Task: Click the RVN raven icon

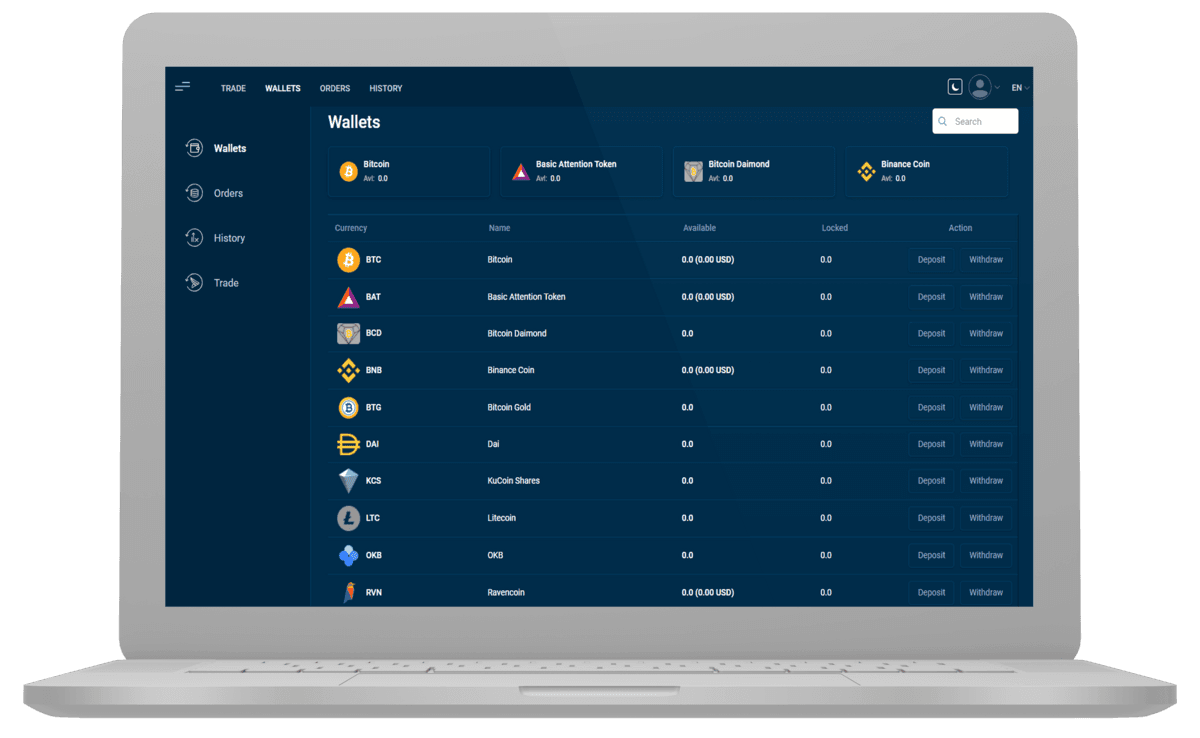Action: pos(348,592)
